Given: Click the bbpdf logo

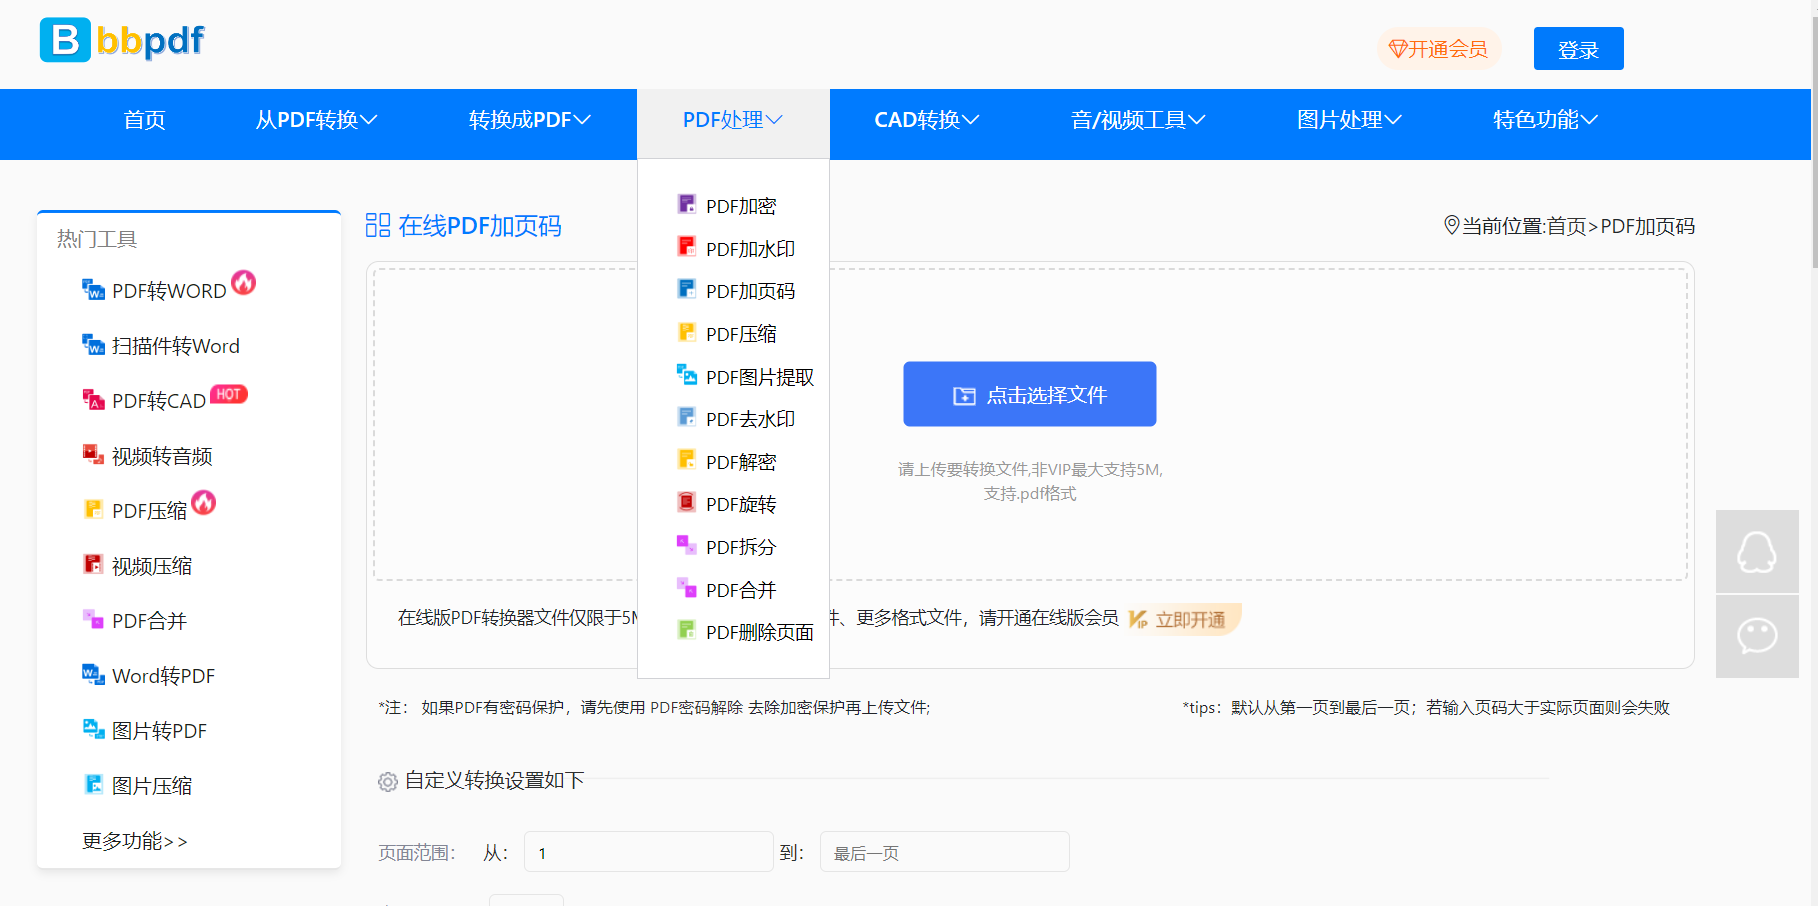Looking at the screenshot, I should click(122, 40).
